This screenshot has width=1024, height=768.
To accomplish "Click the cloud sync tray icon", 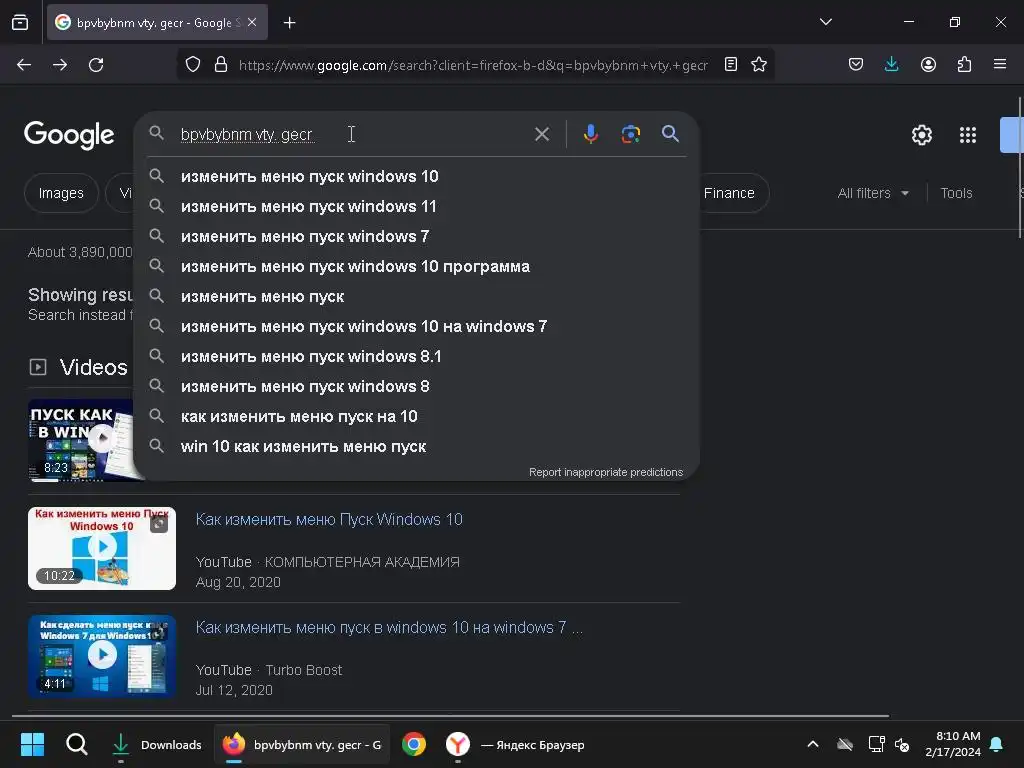I will coord(845,744).
